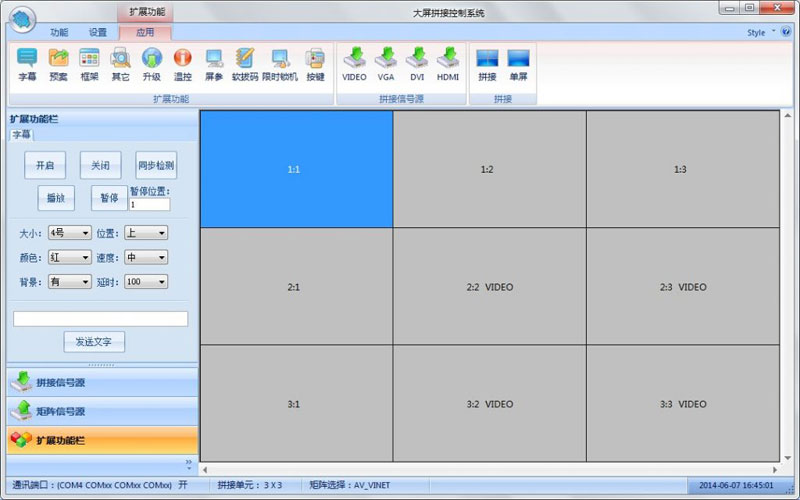The height and width of the screenshot is (500, 800).
Task: Open the 大小 size dropdown
Action: [x=70, y=233]
